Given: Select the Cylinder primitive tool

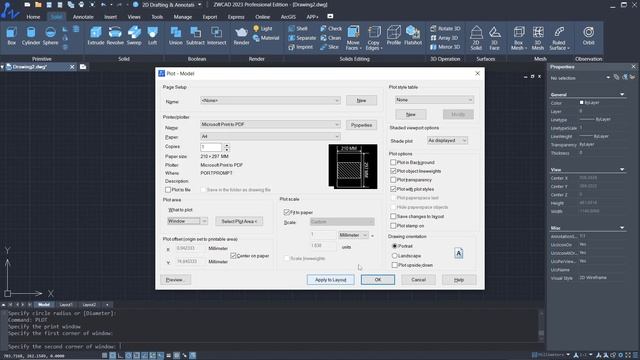Looking at the screenshot, I should click(x=31, y=36).
